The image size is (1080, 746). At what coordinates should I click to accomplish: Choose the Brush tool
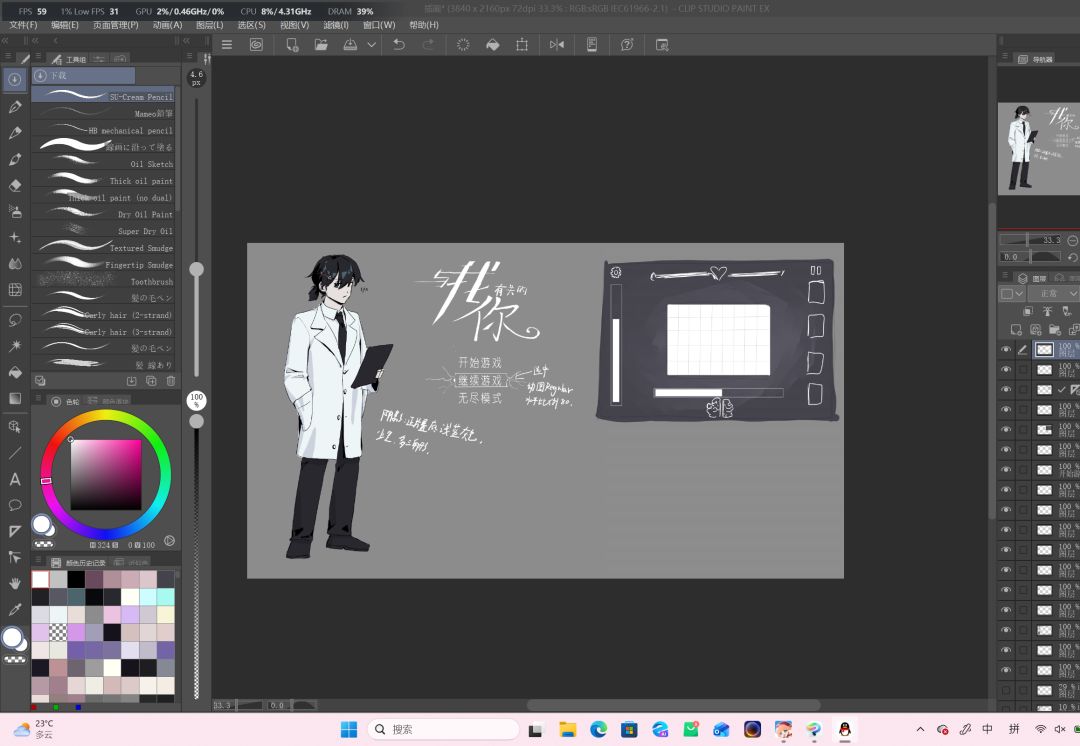(15, 159)
